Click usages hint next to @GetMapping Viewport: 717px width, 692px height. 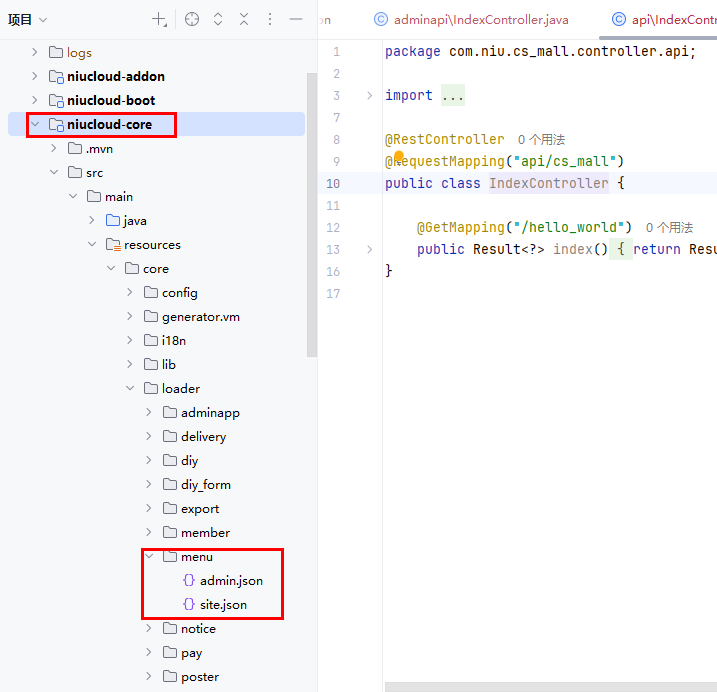pos(669,228)
